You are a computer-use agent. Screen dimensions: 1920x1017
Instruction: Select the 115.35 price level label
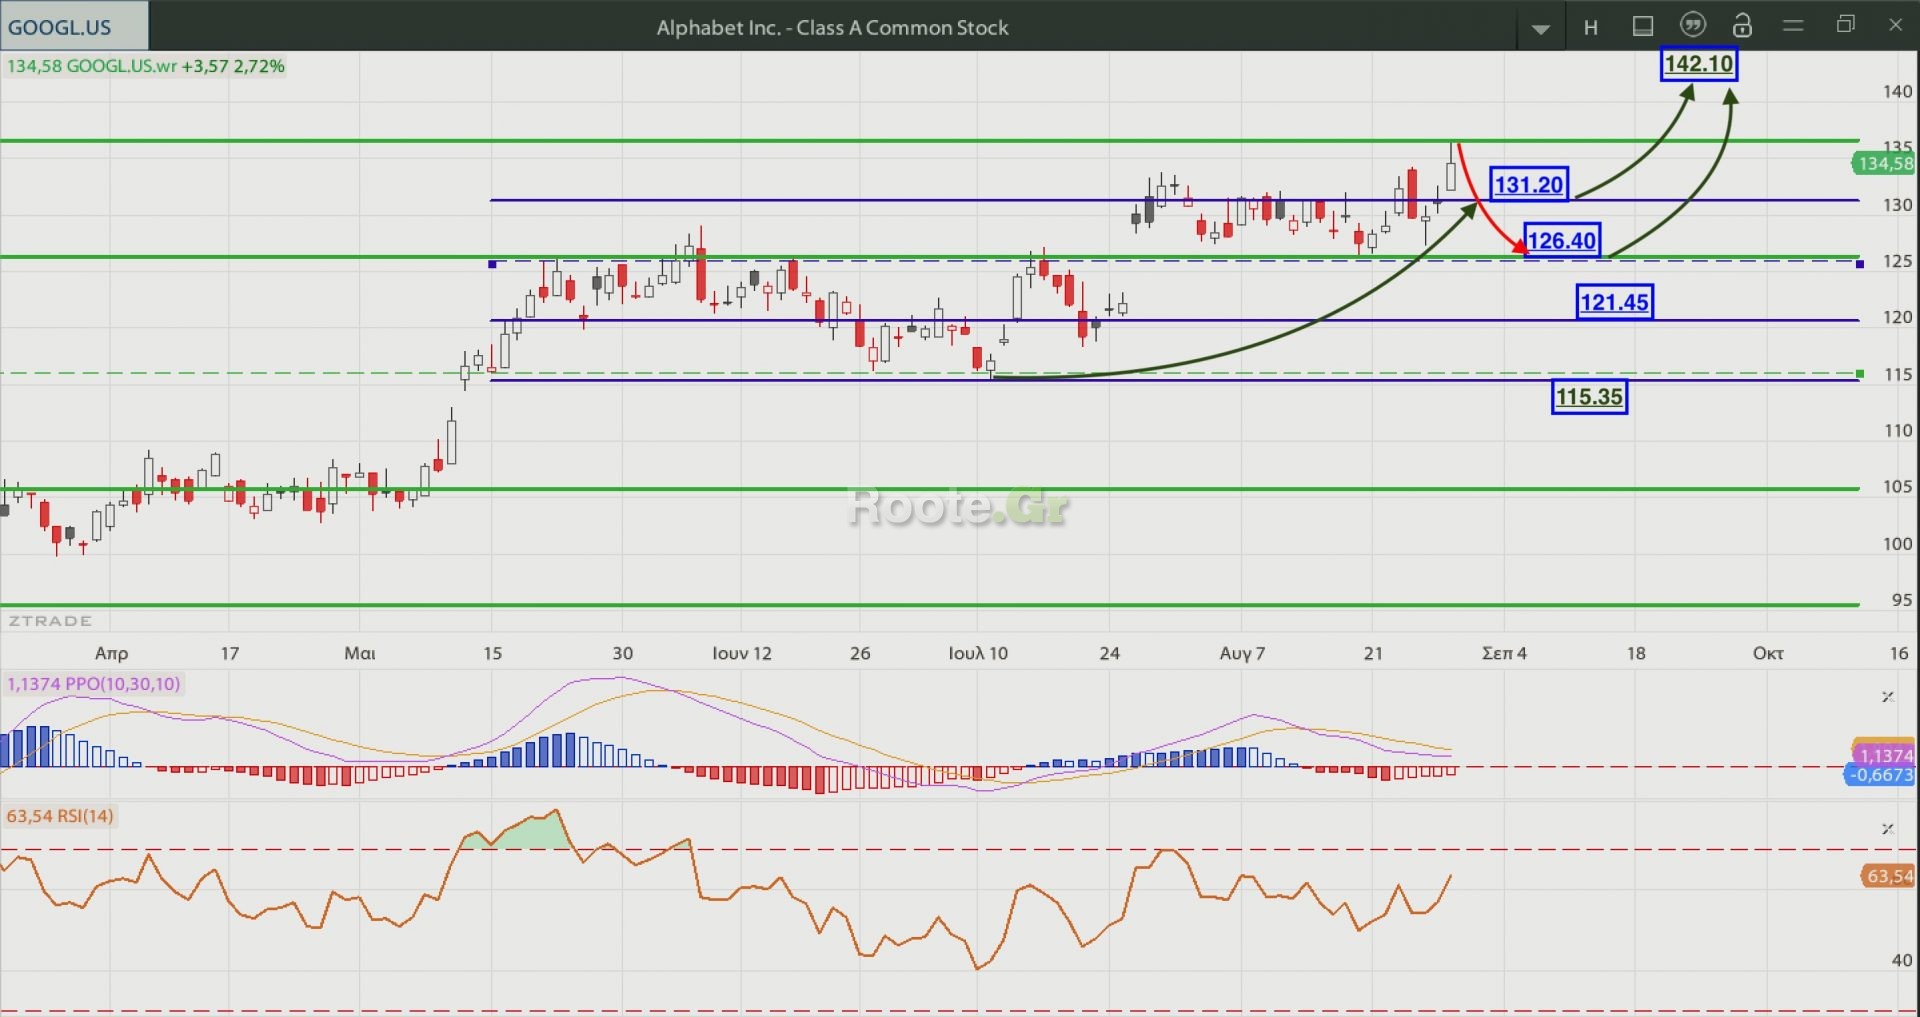tap(1588, 397)
